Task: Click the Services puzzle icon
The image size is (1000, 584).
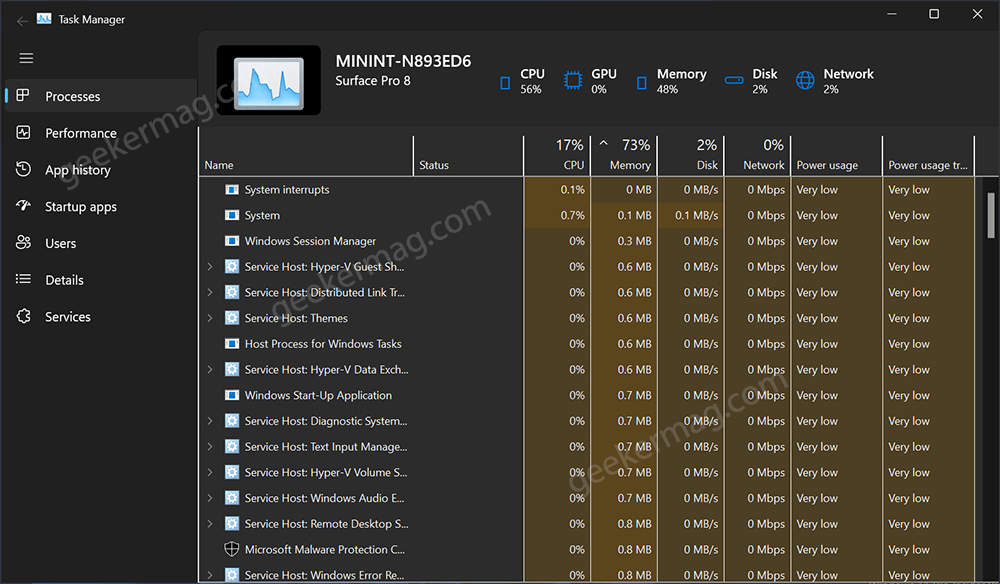Action: point(23,316)
